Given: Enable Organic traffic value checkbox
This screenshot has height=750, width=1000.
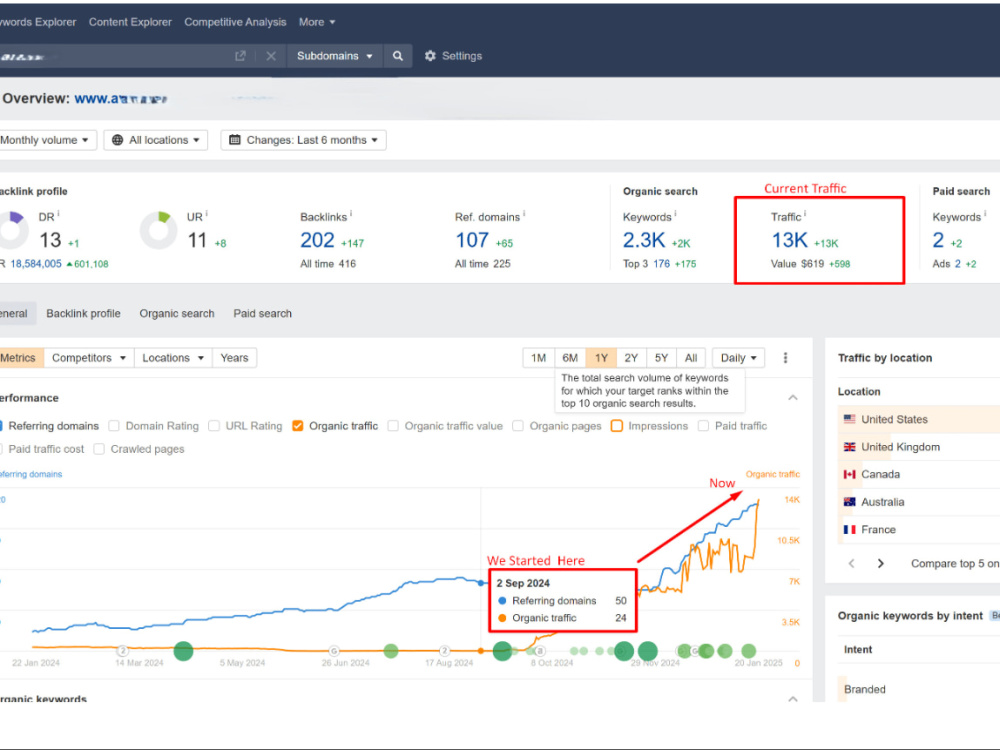Looking at the screenshot, I should (x=393, y=425).
